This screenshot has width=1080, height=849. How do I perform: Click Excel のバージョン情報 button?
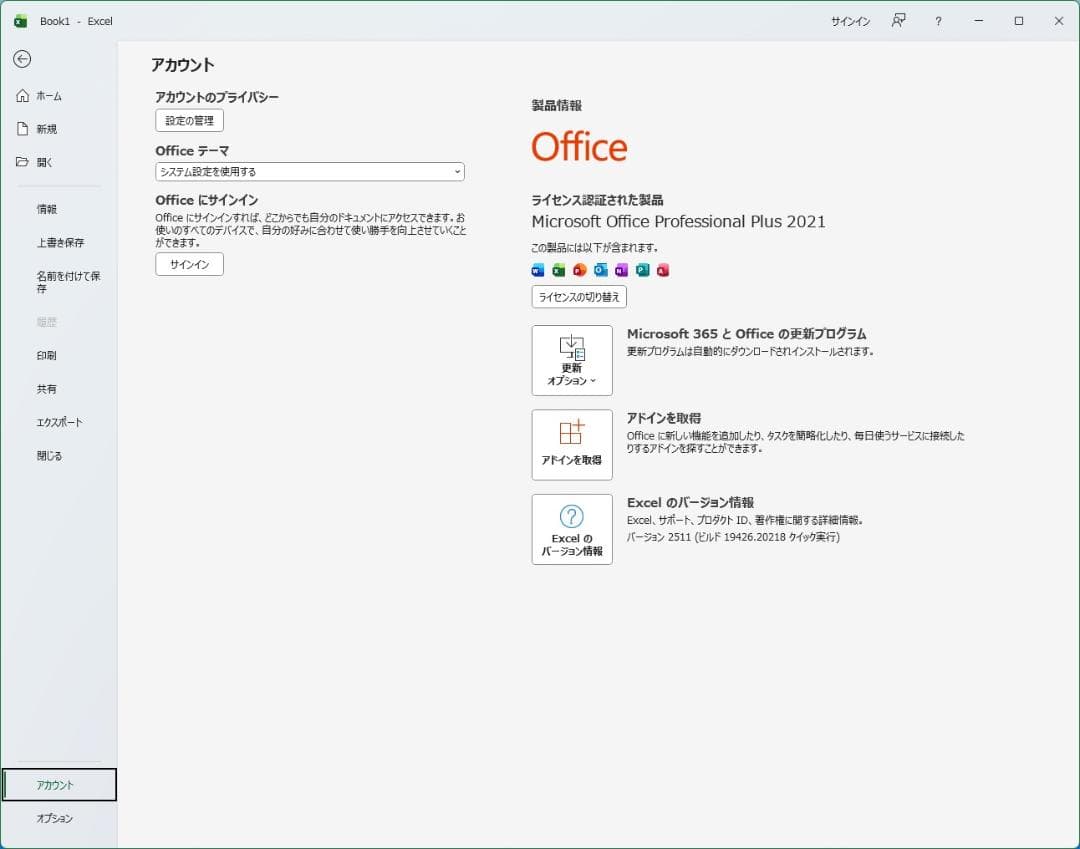tap(571, 529)
